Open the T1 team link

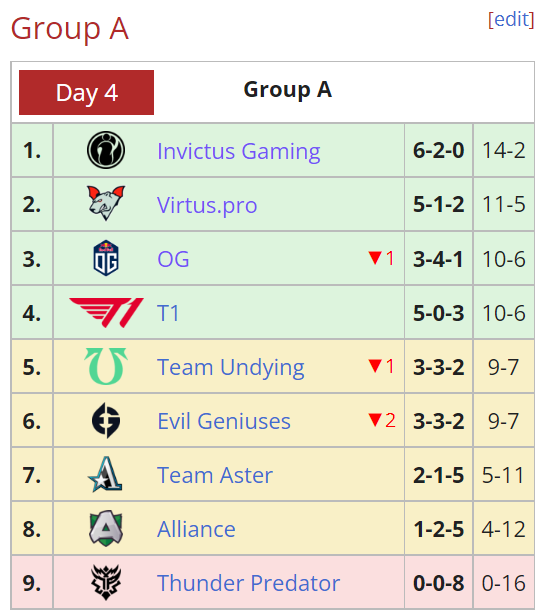(x=168, y=313)
